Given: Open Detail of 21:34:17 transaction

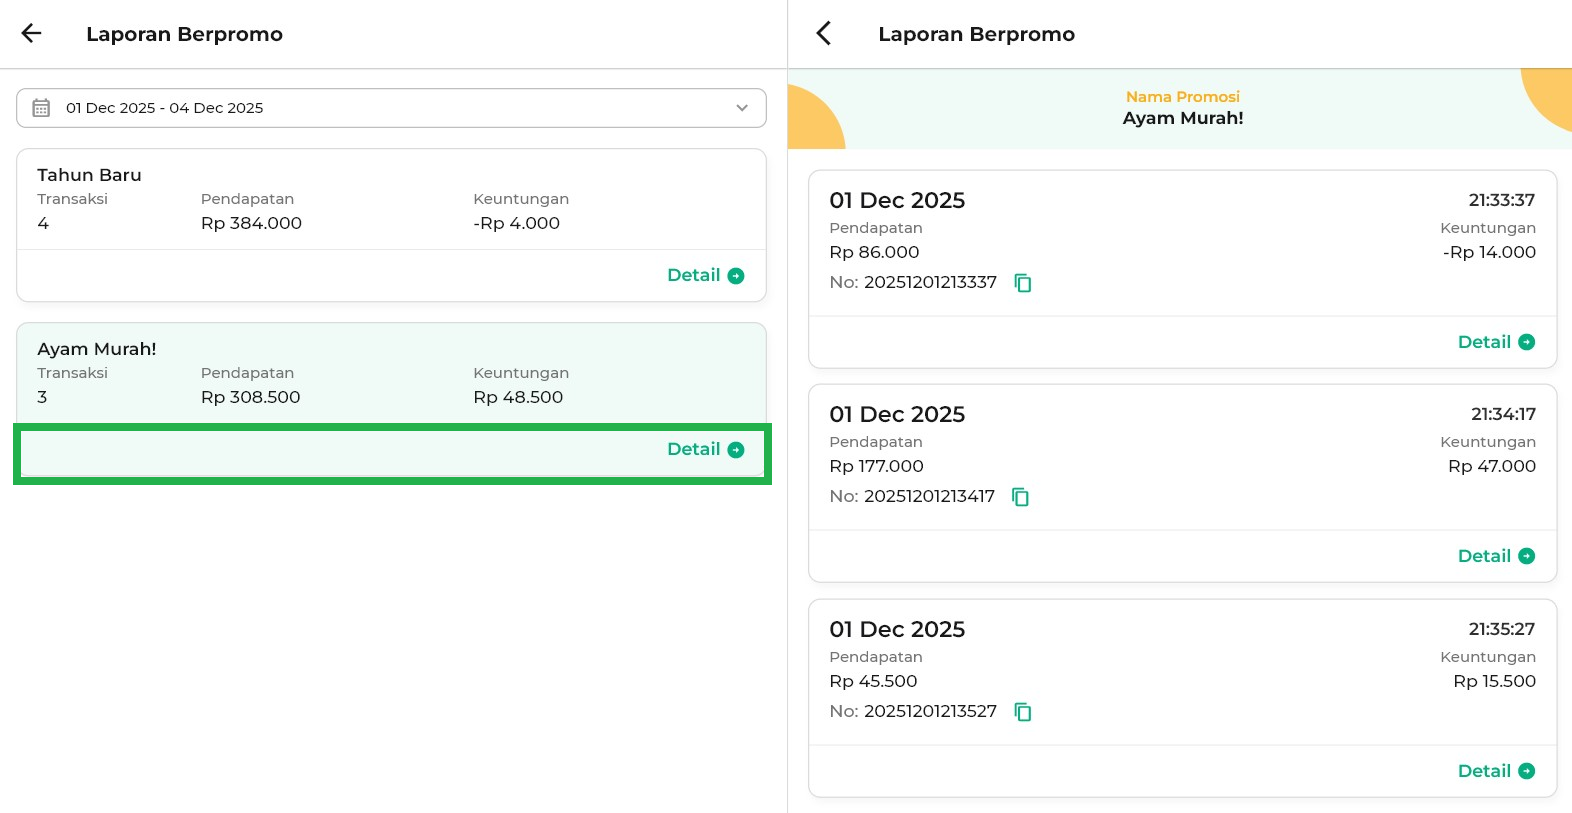Looking at the screenshot, I should coord(1485,556).
